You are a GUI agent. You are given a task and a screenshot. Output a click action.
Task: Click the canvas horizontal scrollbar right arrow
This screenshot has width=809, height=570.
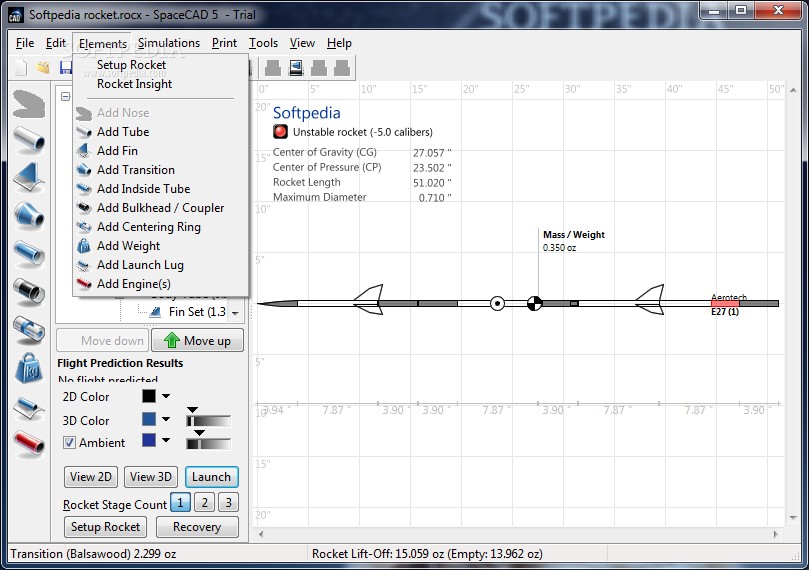coord(775,534)
